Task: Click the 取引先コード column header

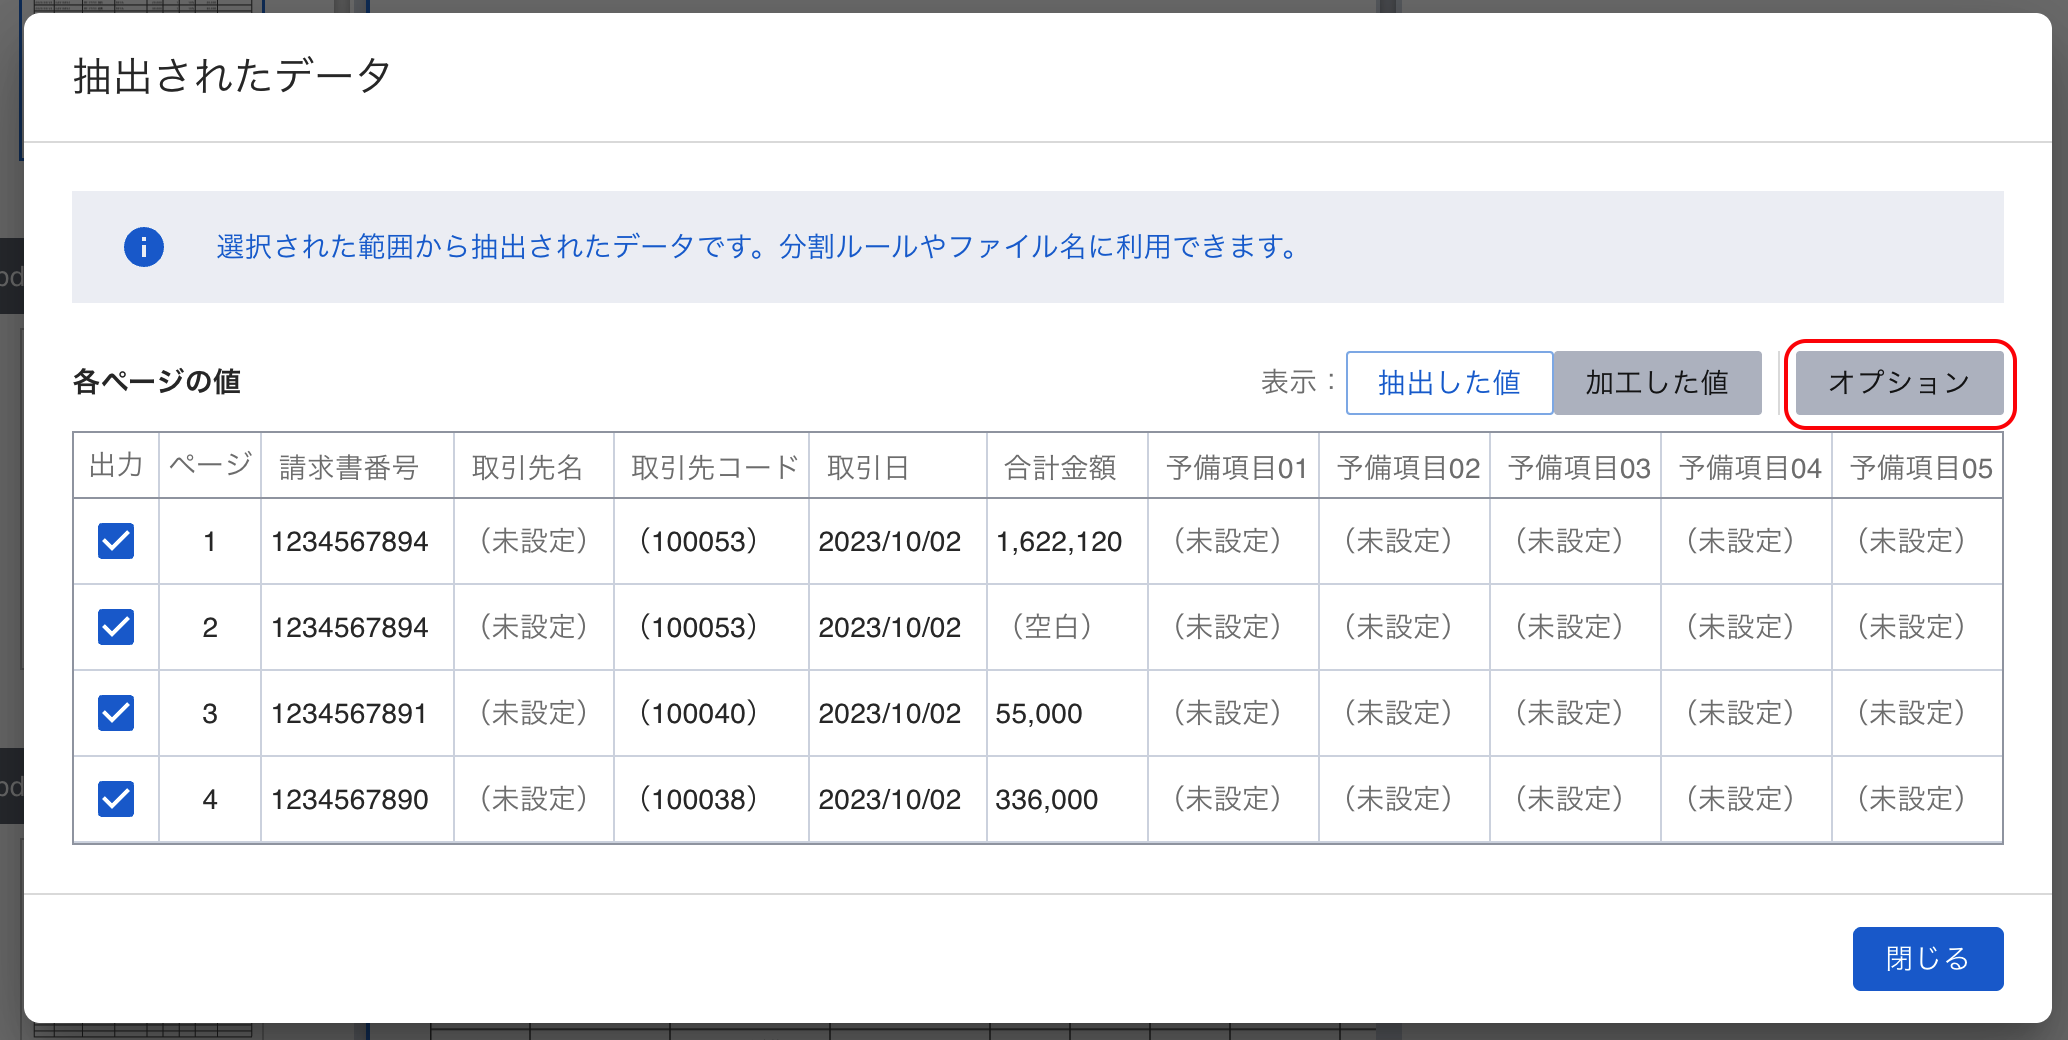Action: point(714,467)
